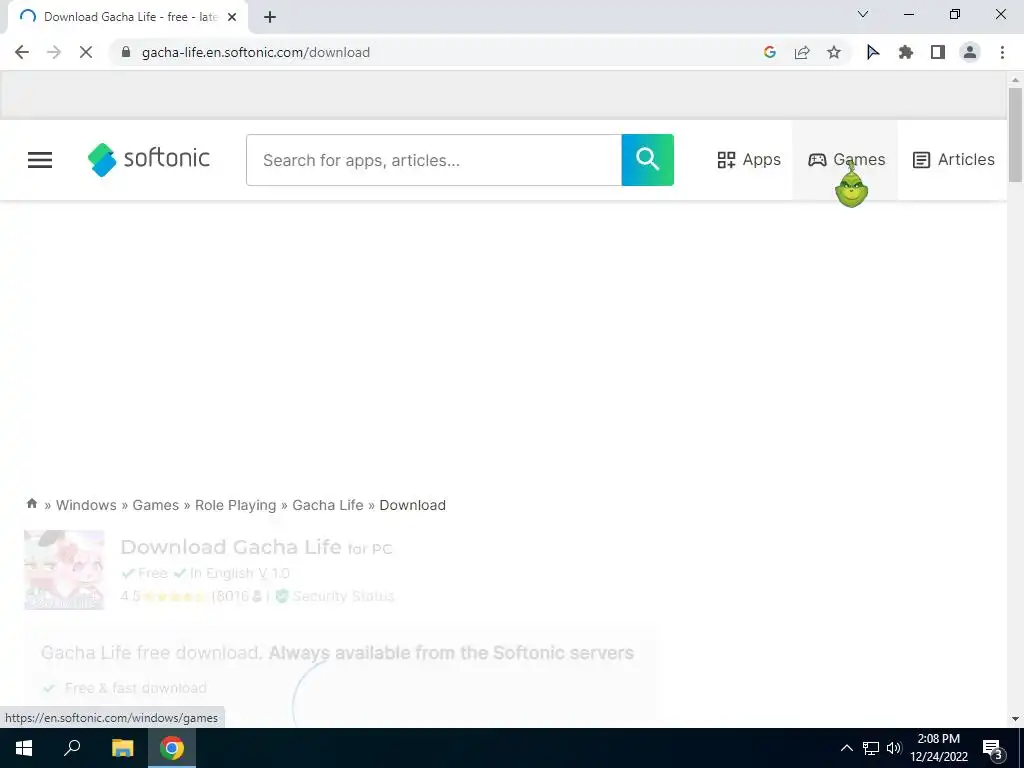This screenshot has height=768, width=1024.
Task: Open the Games section
Action: (846, 159)
